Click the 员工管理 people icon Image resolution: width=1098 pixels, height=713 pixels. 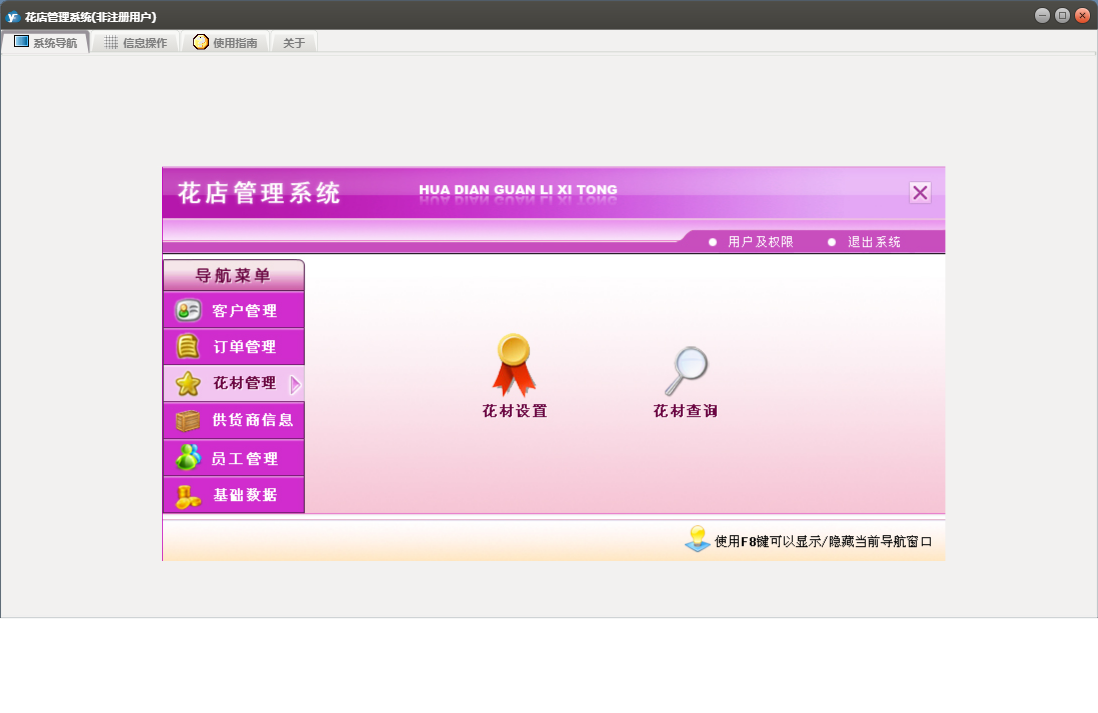(188, 457)
